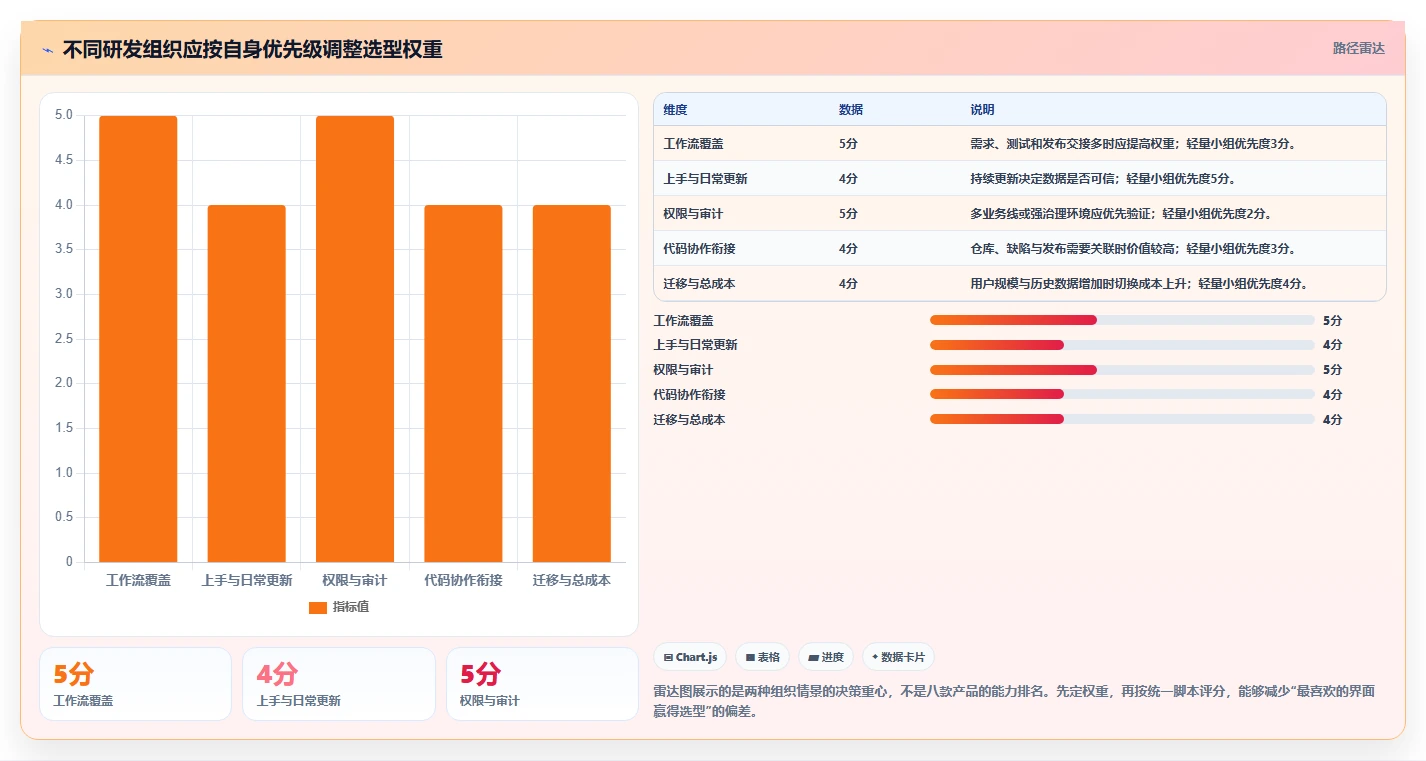Click the 上手与日常更新 progress bar
Image resolution: width=1426 pixels, height=761 pixels.
pos(1122,345)
